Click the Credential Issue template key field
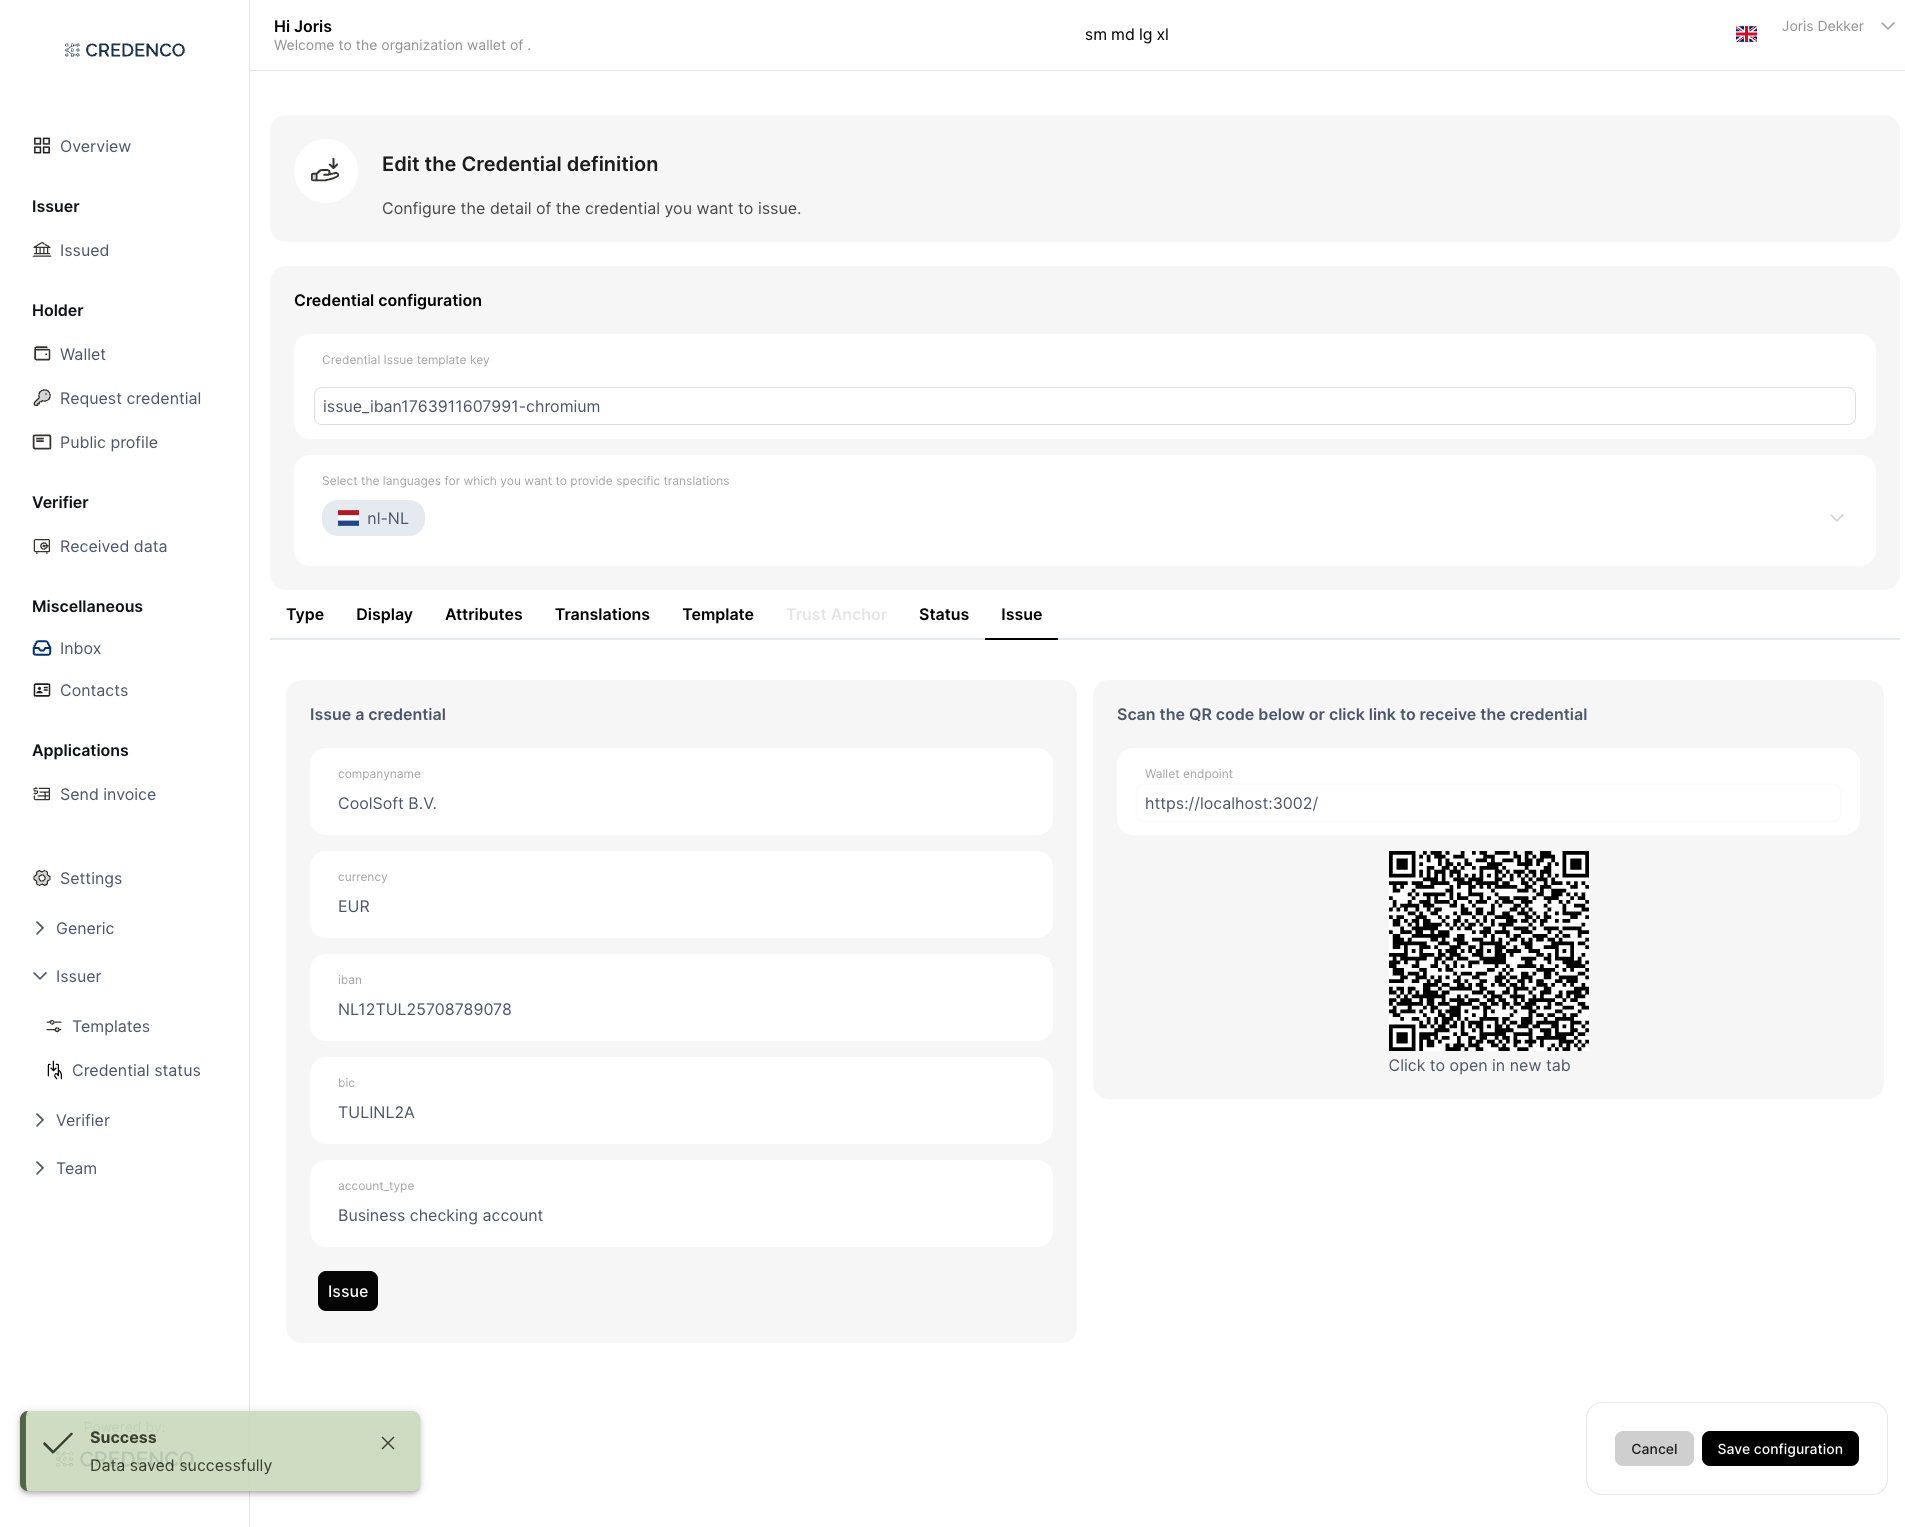The width and height of the screenshot is (1905, 1527). click(1084, 406)
